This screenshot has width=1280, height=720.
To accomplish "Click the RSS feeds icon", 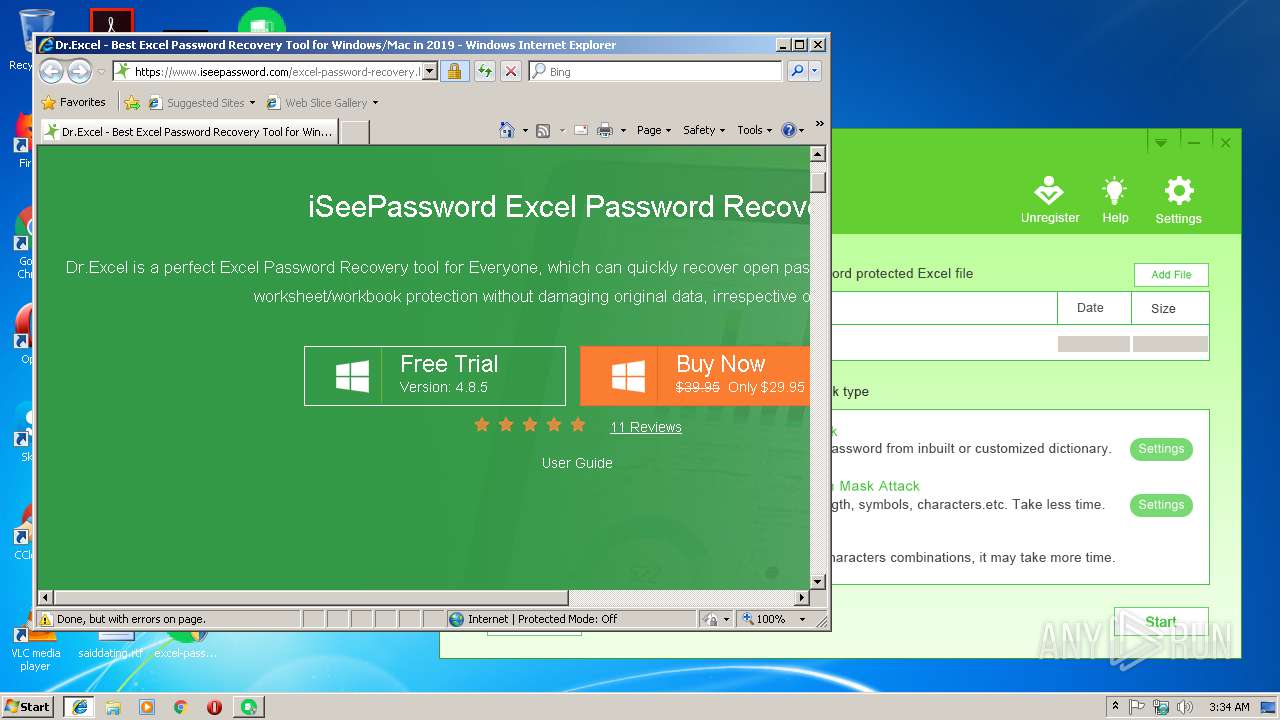I will tap(543, 130).
